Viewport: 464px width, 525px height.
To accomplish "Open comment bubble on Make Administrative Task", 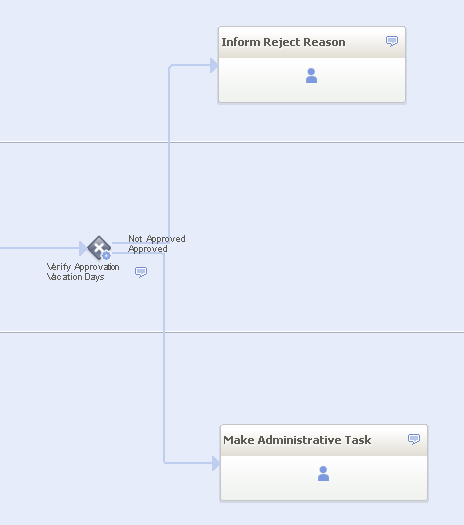I will [x=414, y=439].
